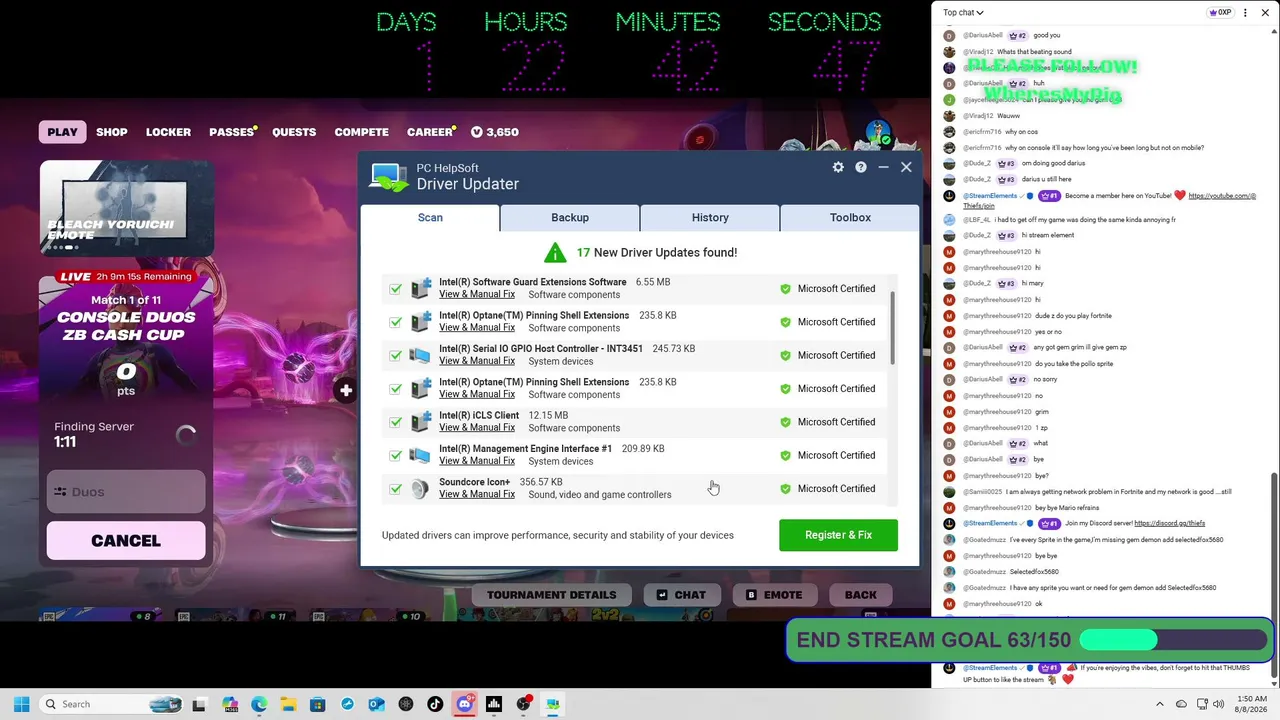Uncheck Intel Serial IO GPIO Host Controller
Screen dimensions: 1280x720
(396, 355)
